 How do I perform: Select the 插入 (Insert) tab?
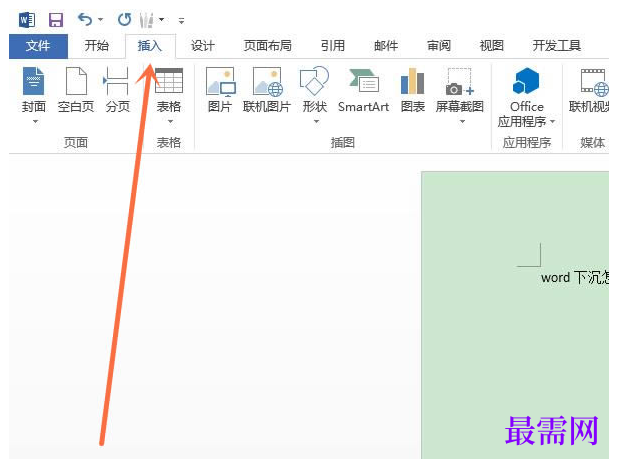(x=150, y=46)
